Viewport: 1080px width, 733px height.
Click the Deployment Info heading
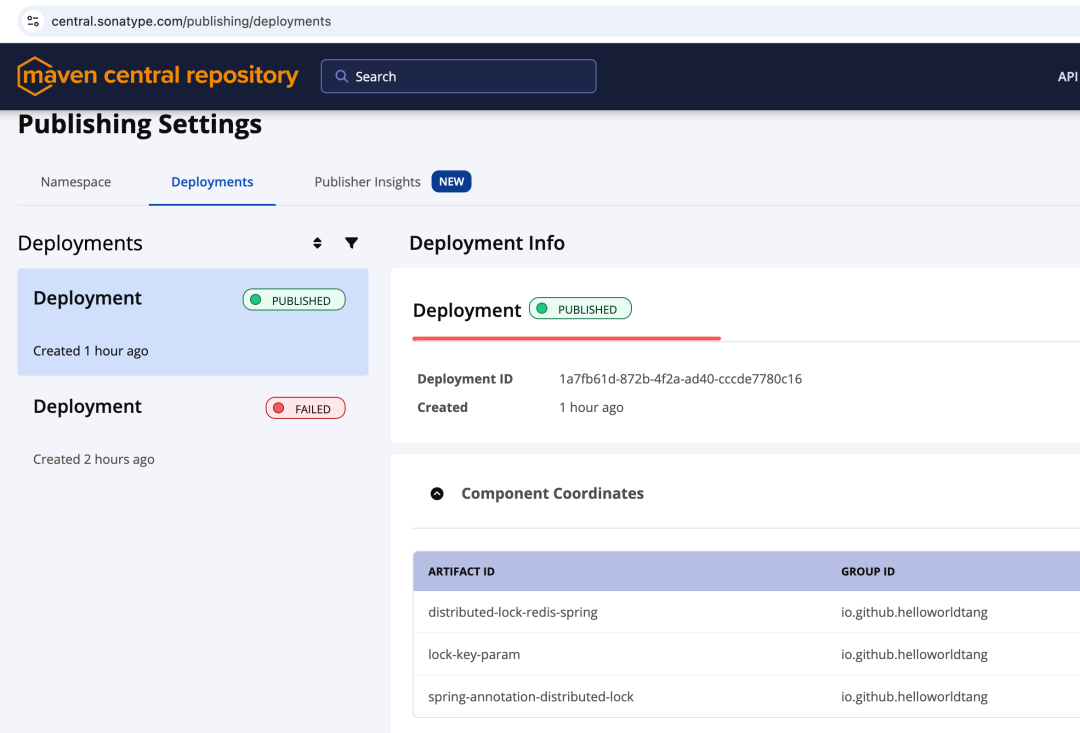tap(487, 243)
